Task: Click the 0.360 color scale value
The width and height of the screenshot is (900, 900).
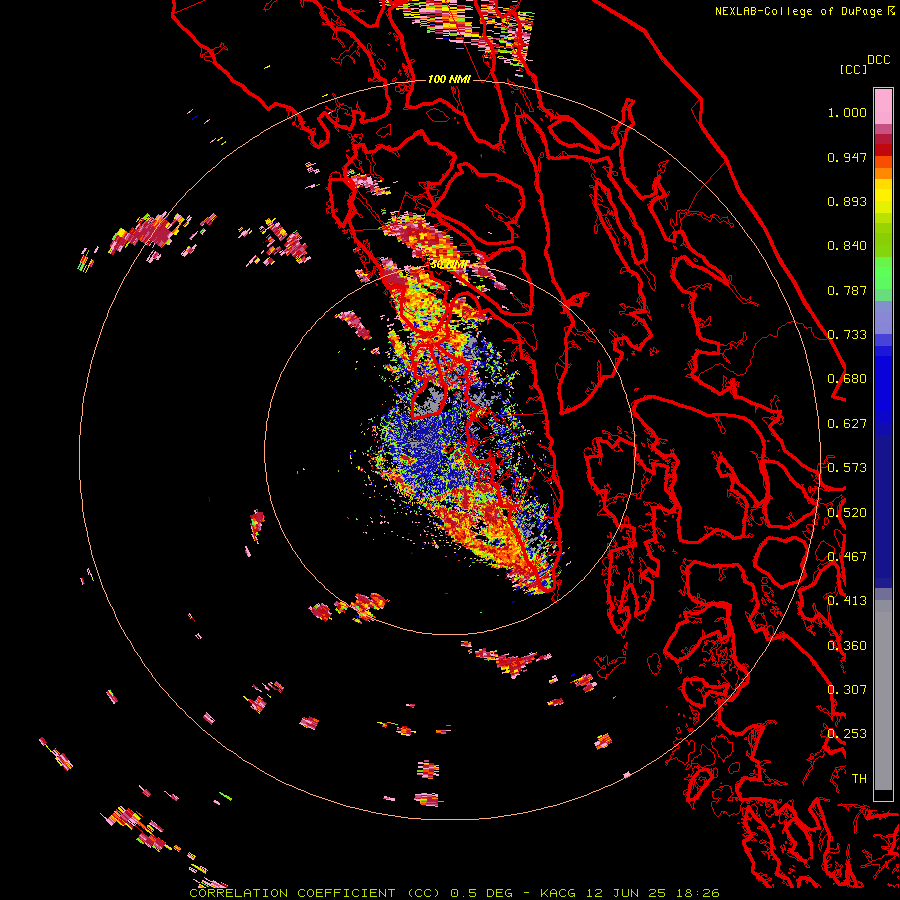Action: click(847, 646)
